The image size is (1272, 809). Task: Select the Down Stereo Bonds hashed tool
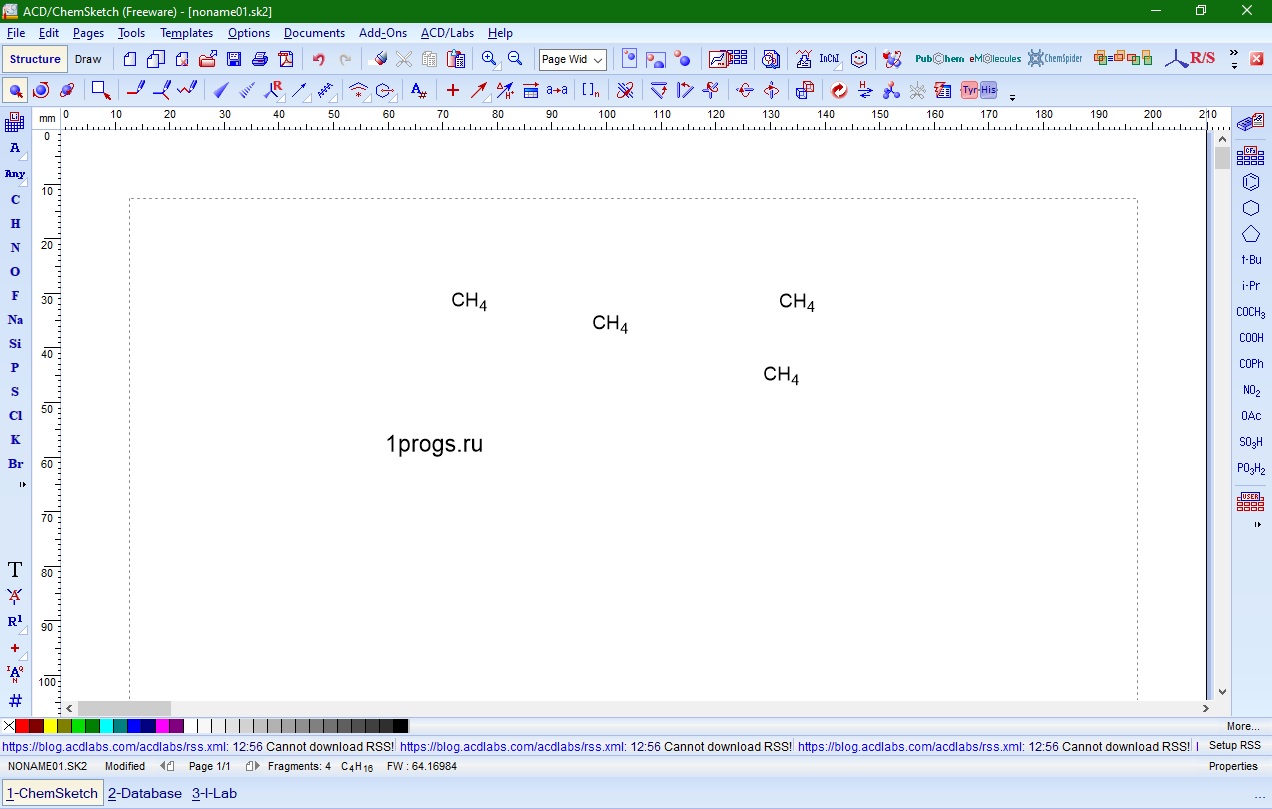point(247,91)
